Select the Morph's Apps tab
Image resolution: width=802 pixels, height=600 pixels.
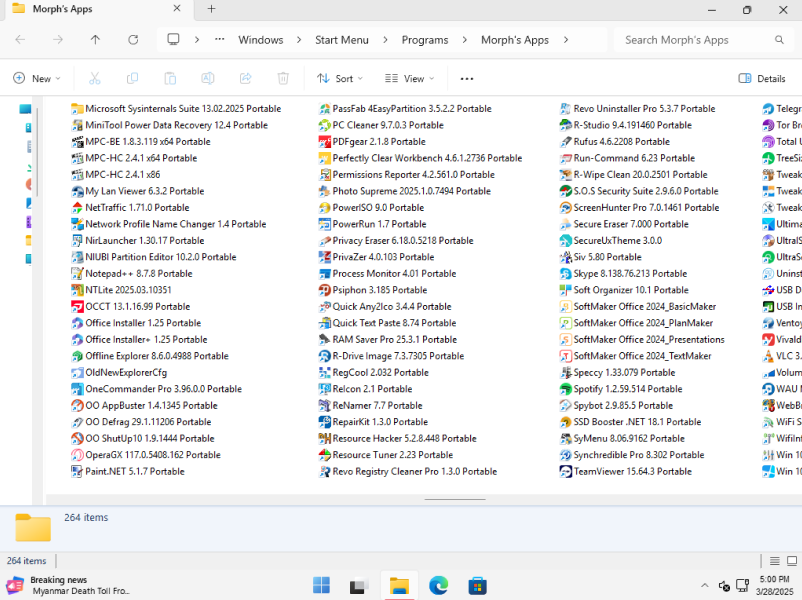coord(96,9)
